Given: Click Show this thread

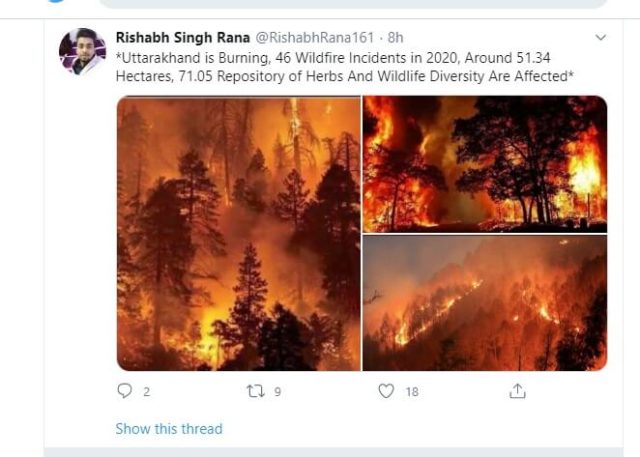Looking at the screenshot, I should [x=168, y=429].
